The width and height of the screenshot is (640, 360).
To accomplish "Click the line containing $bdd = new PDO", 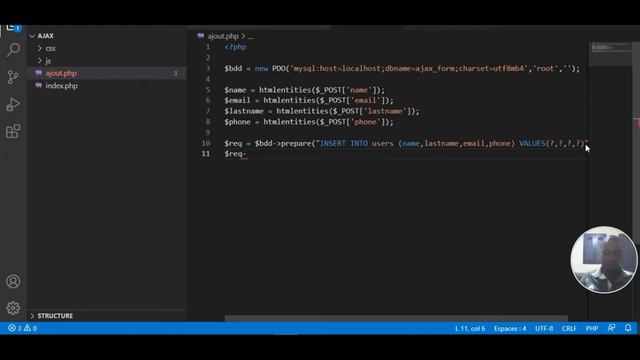I will coord(402,69).
